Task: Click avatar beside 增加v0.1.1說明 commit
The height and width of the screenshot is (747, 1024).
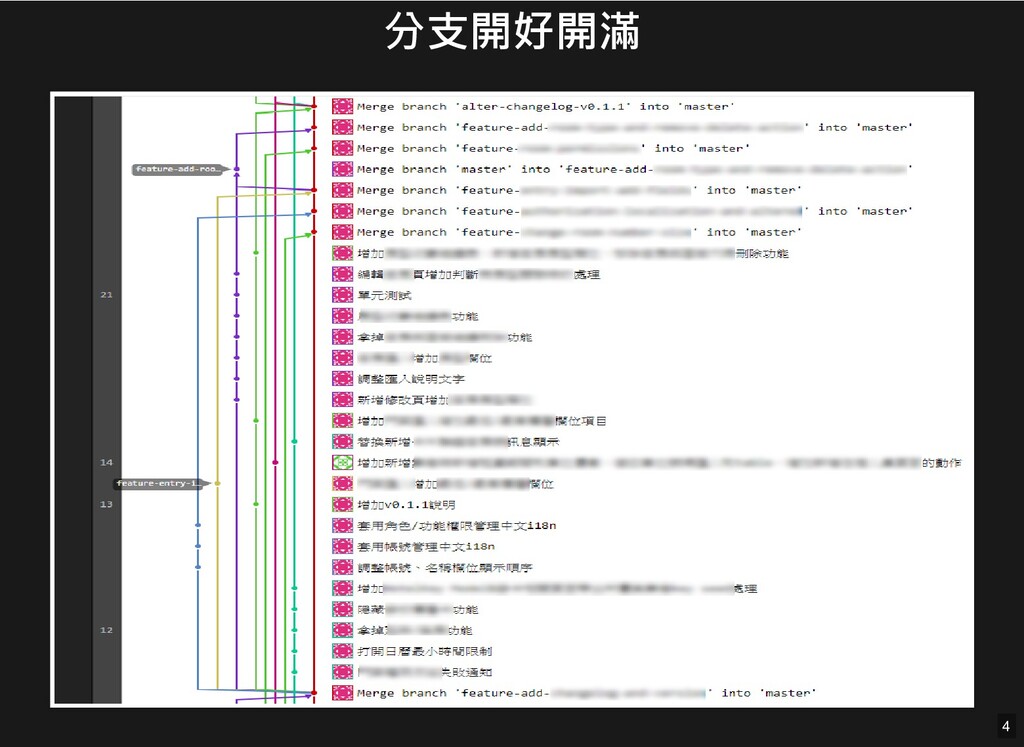Action: click(342, 505)
